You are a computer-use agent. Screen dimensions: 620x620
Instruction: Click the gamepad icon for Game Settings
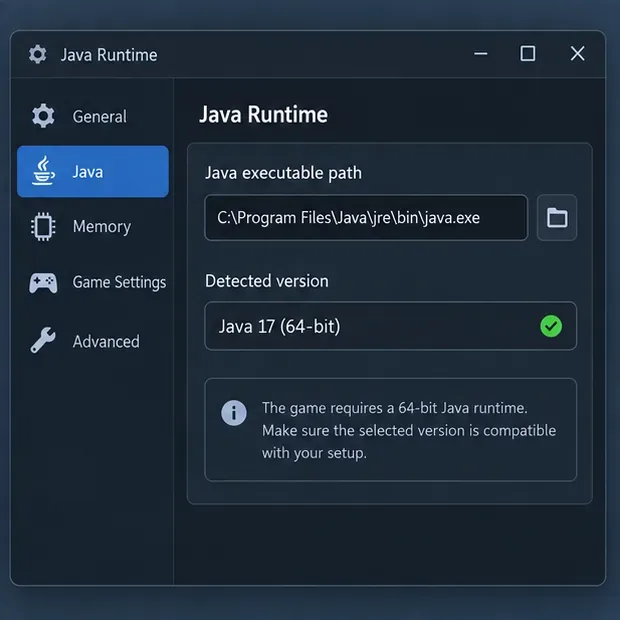pyautogui.click(x=43, y=282)
